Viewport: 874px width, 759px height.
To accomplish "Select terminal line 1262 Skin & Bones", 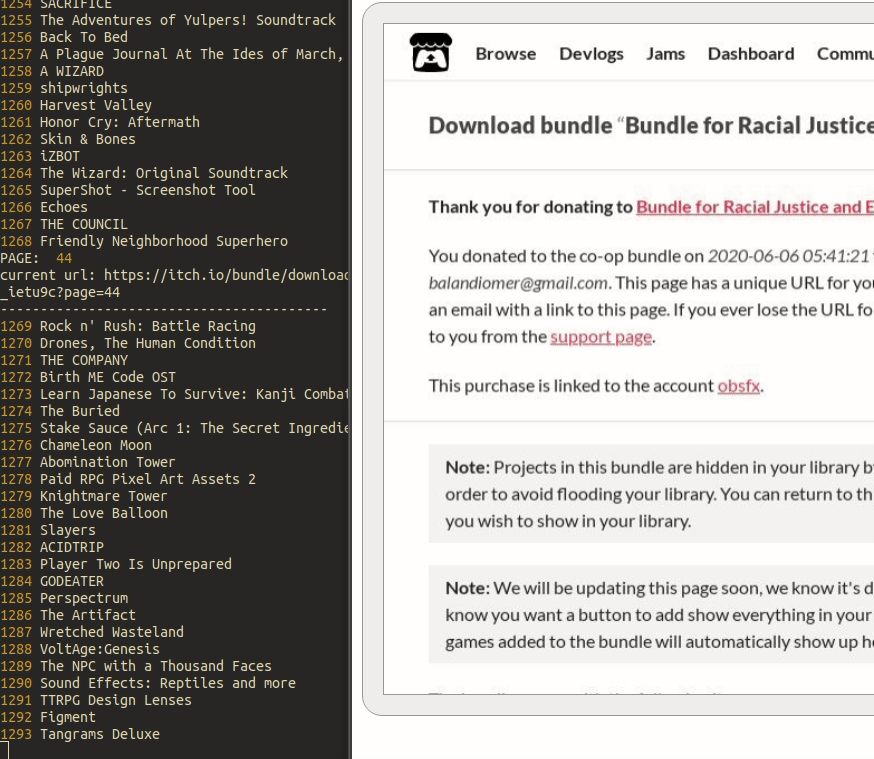I will coord(68,139).
